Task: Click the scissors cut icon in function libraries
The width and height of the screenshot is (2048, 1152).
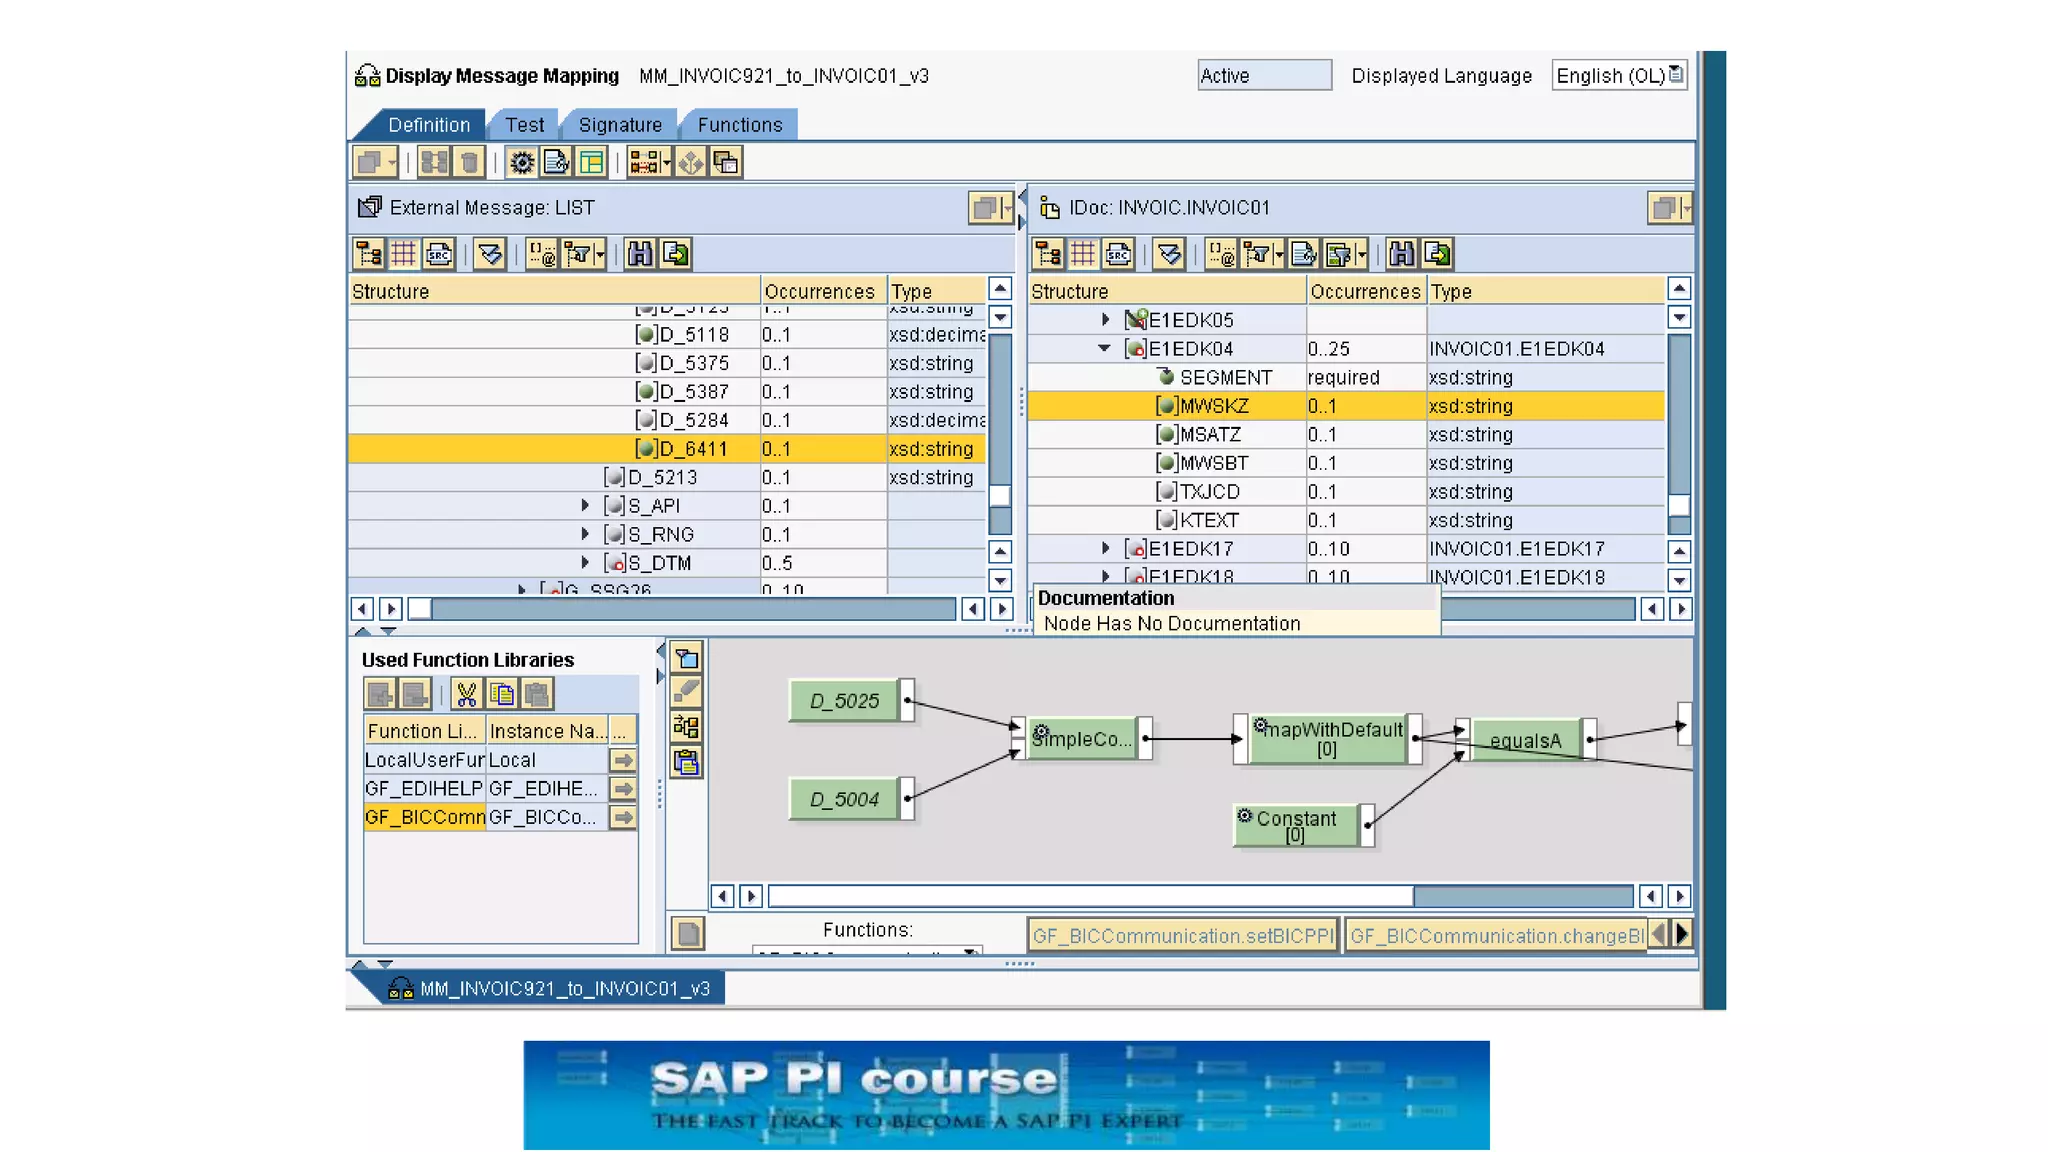Action: tap(466, 694)
